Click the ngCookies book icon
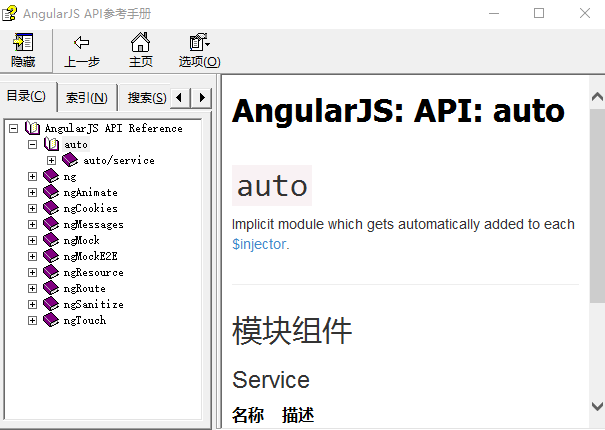This screenshot has height=430, width=605. click(x=51, y=208)
